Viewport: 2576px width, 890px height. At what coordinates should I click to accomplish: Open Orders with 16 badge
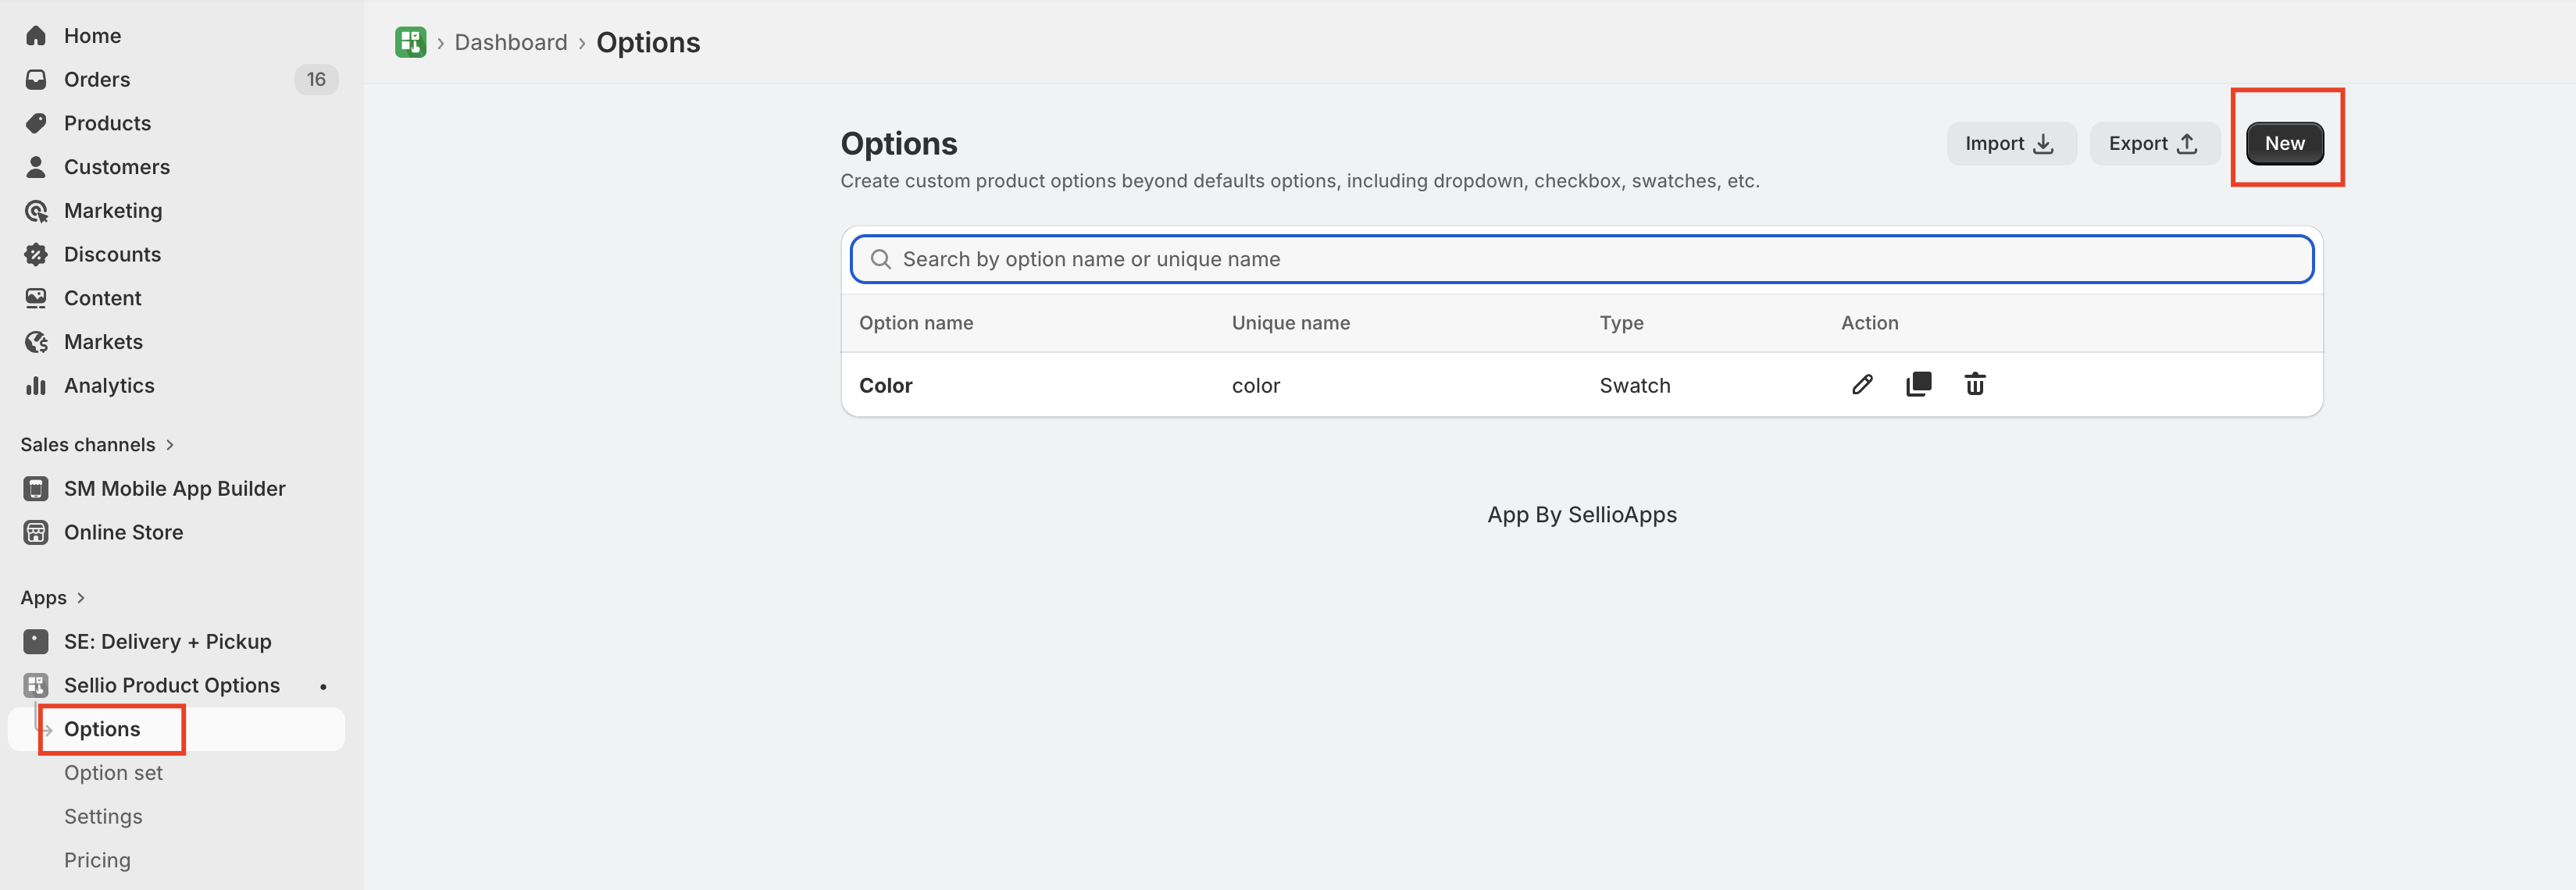(x=97, y=79)
